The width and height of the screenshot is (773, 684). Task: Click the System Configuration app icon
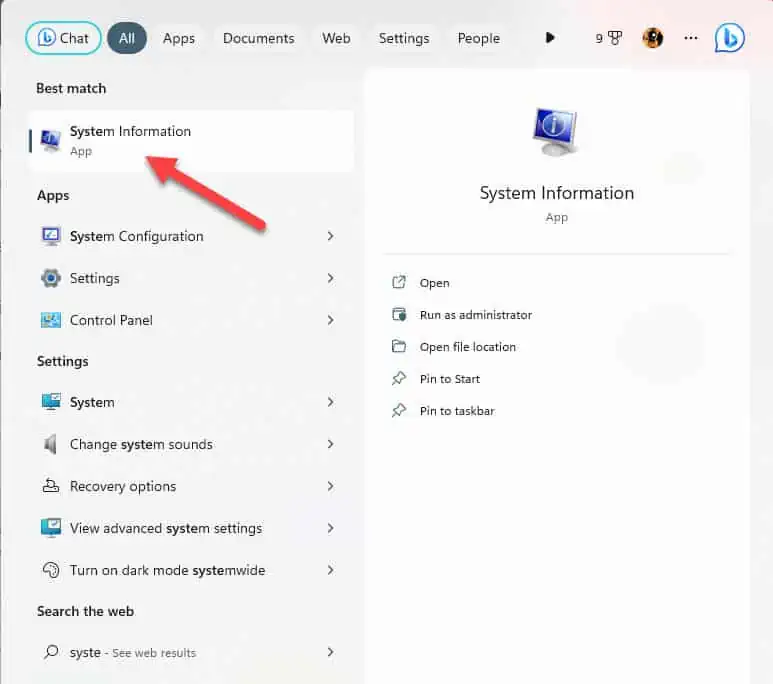(x=51, y=236)
